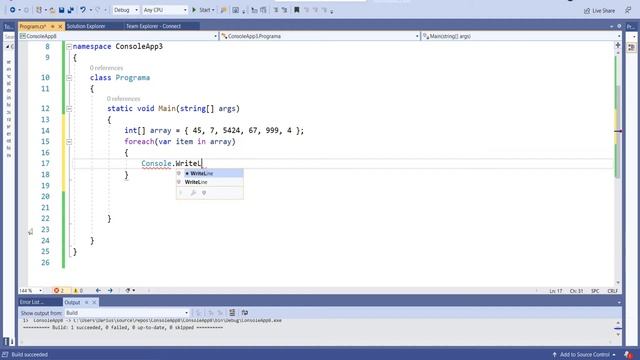Open the Any CPU platform dropdown
The height and width of the screenshot is (360, 640).
tap(165, 10)
